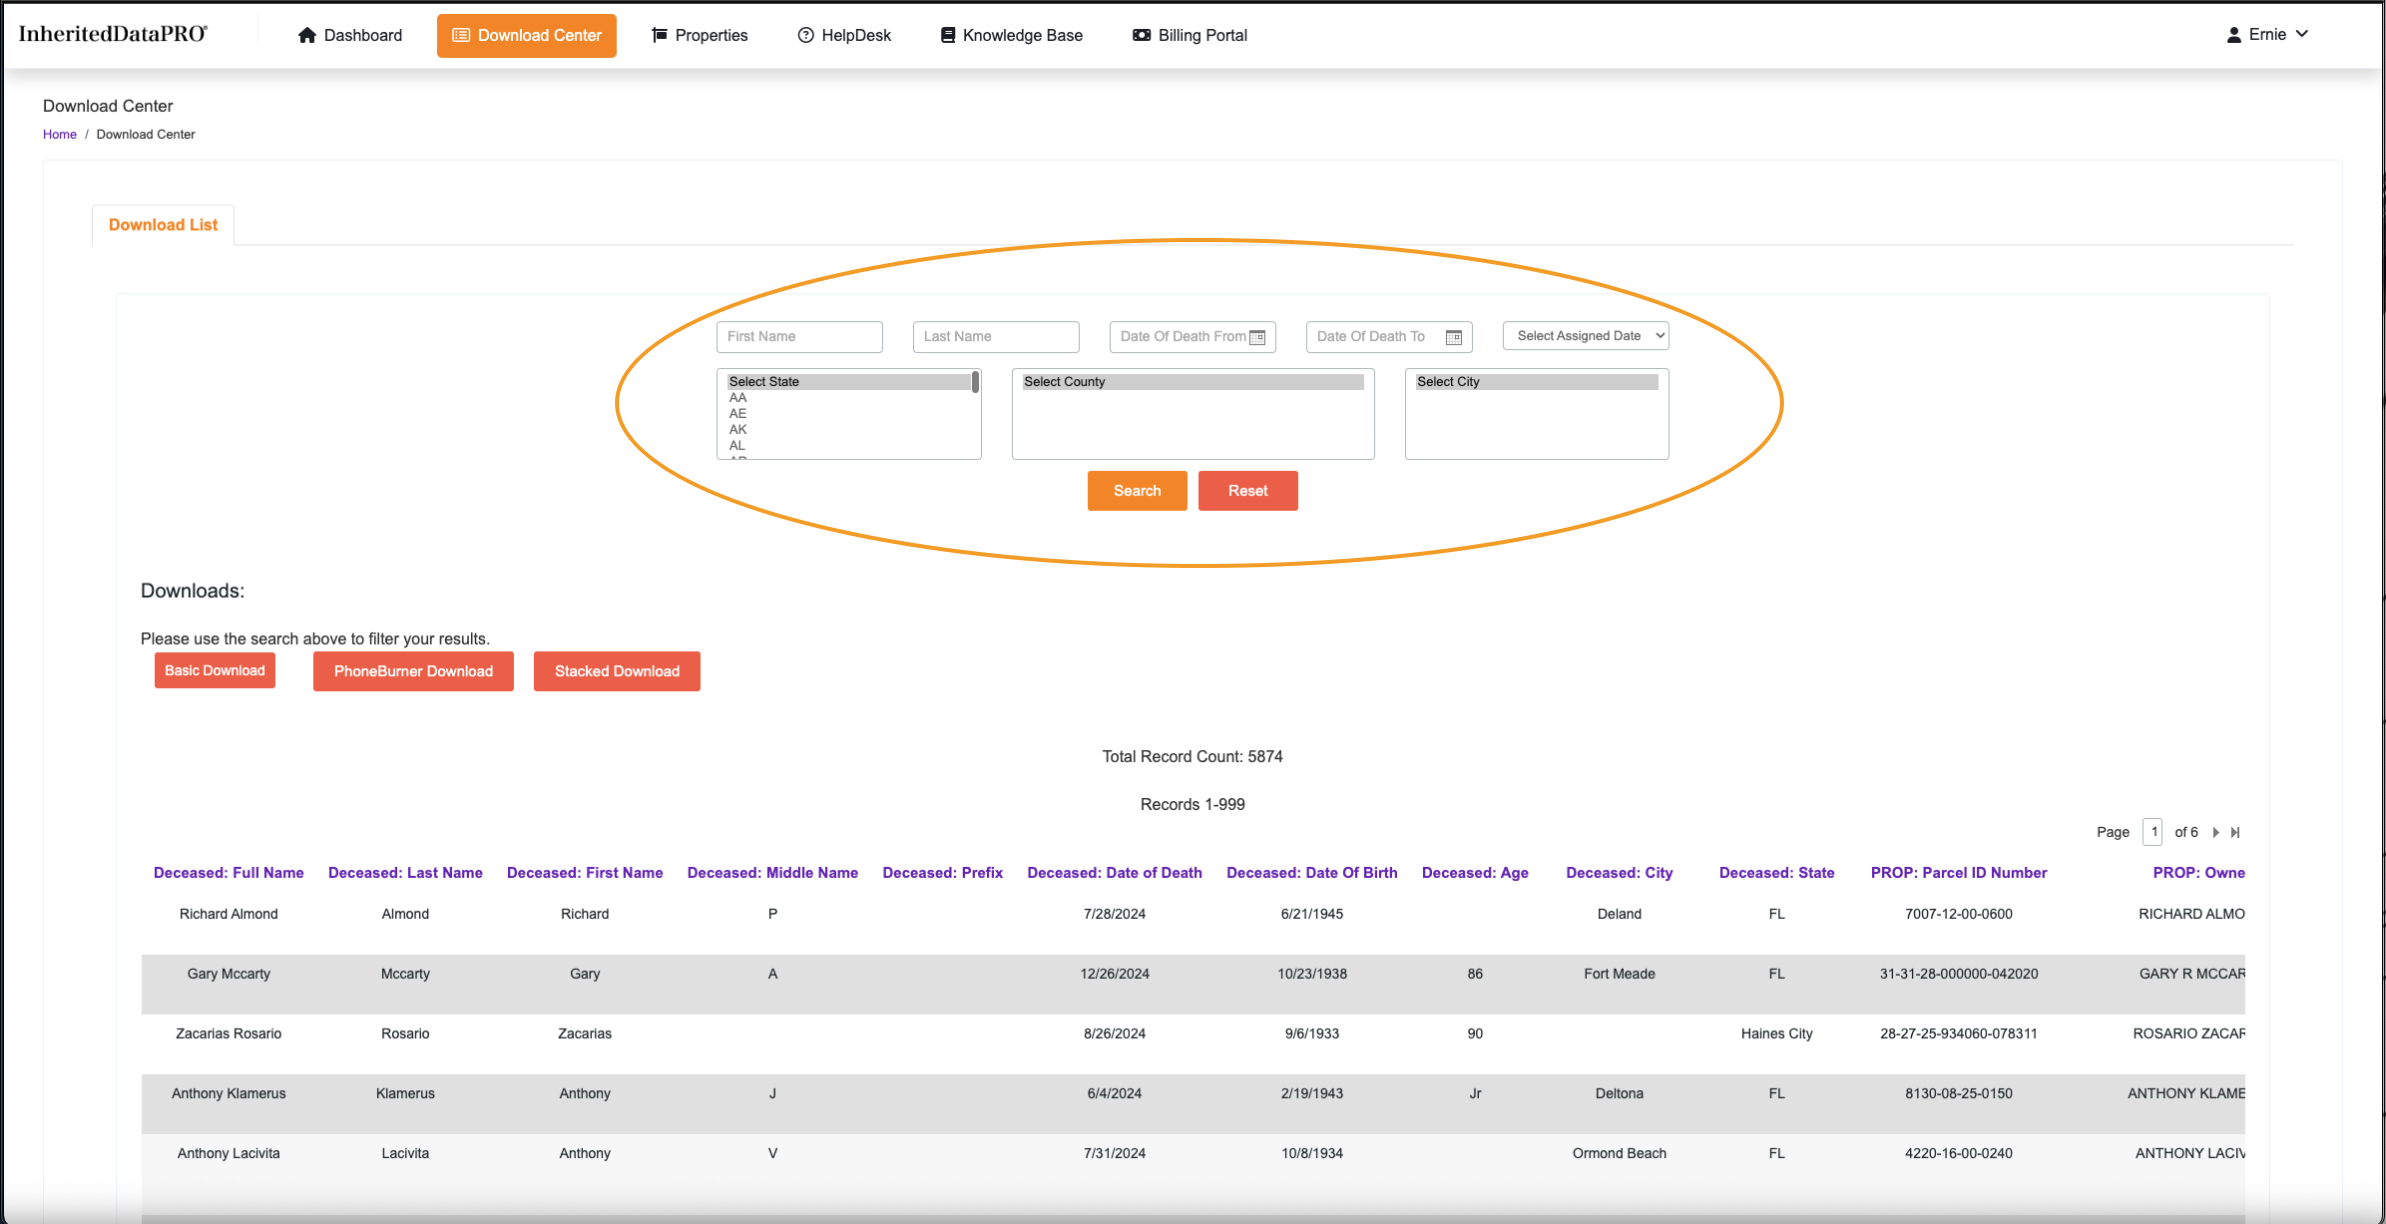Click the HelpDesk question mark icon
Viewport: 2386px width, 1224px height.
tap(805, 35)
